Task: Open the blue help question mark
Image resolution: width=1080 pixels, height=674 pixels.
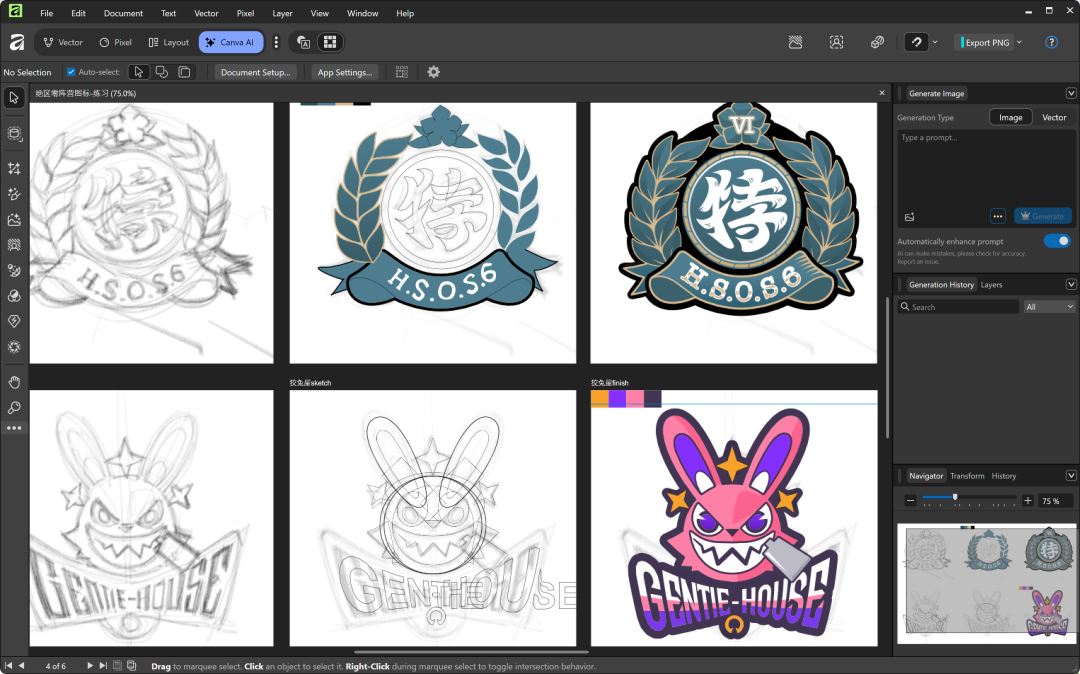Action: [x=1051, y=42]
